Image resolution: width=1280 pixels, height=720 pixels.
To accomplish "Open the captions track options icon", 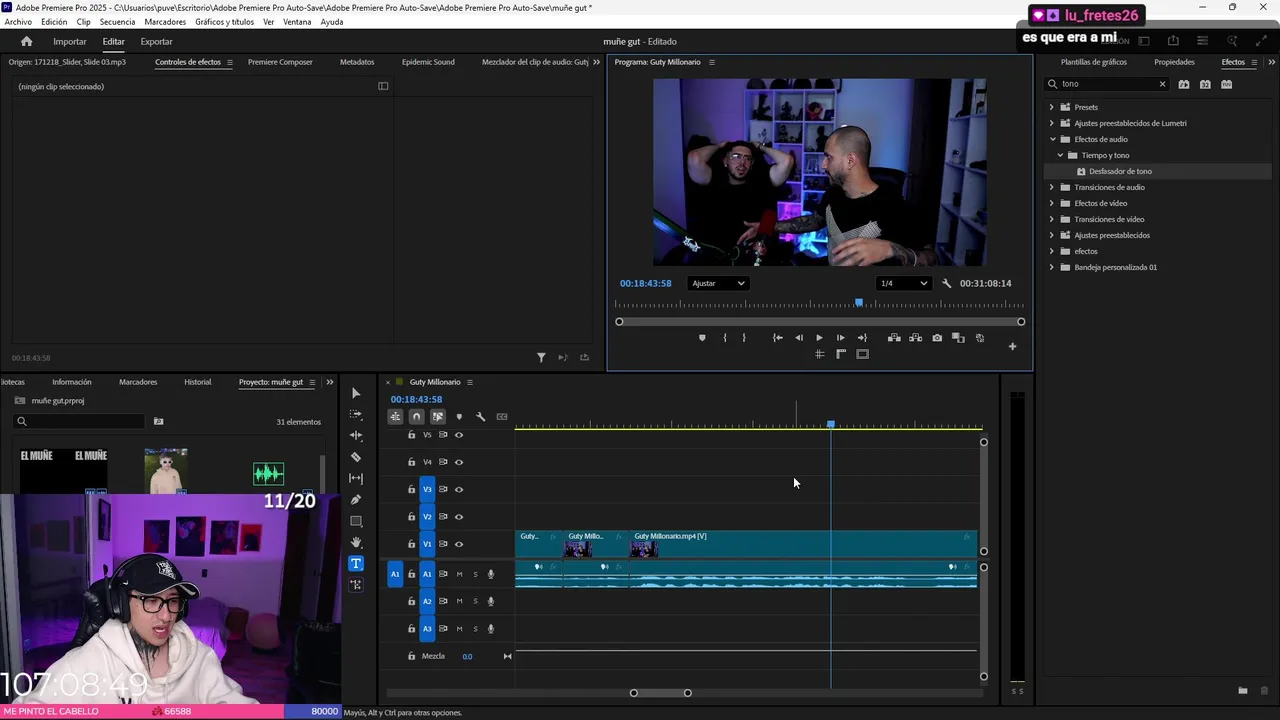I will point(502,417).
